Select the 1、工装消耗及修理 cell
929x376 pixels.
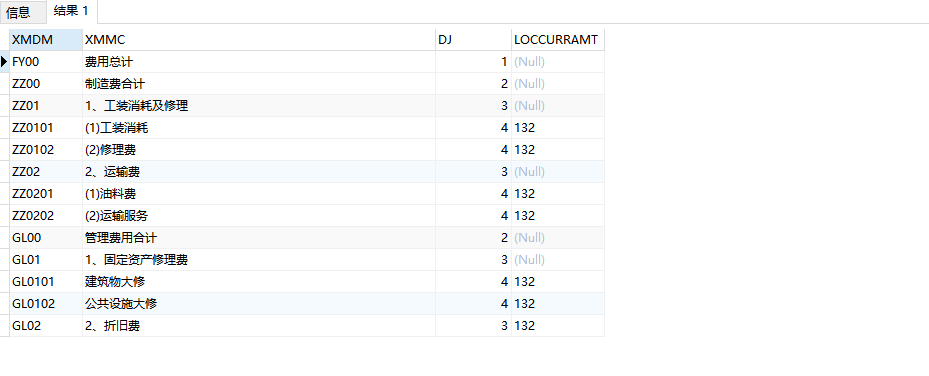[x=259, y=105]
